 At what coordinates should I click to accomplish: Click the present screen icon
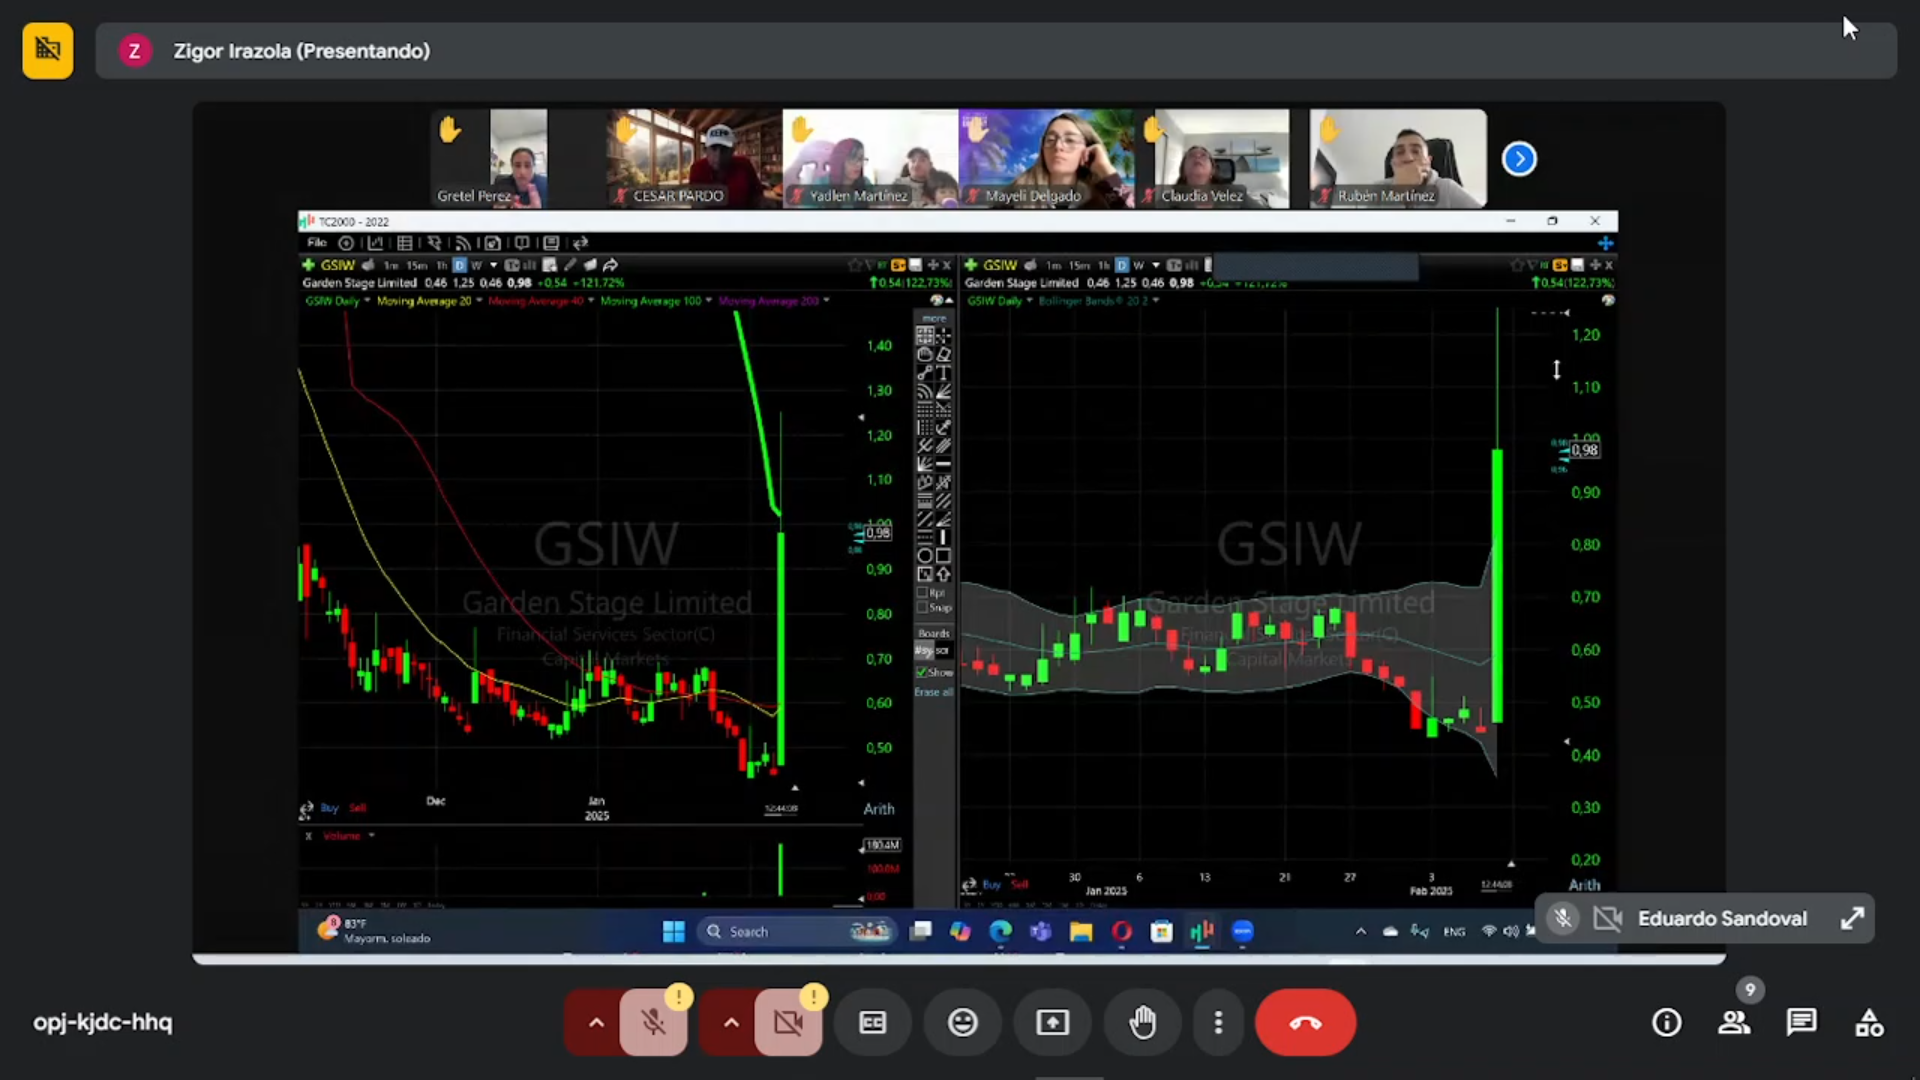(1052, 1022)
